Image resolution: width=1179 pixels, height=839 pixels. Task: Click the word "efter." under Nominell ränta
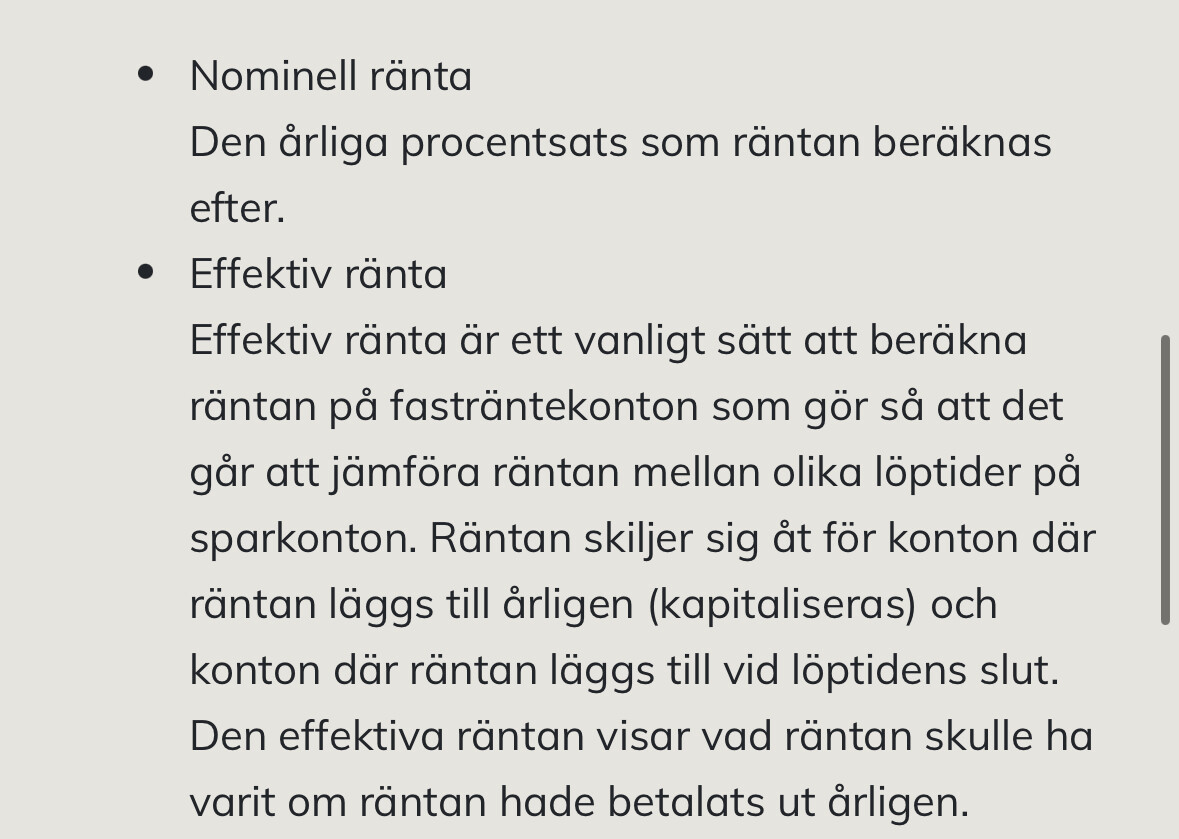click(237, 209)
